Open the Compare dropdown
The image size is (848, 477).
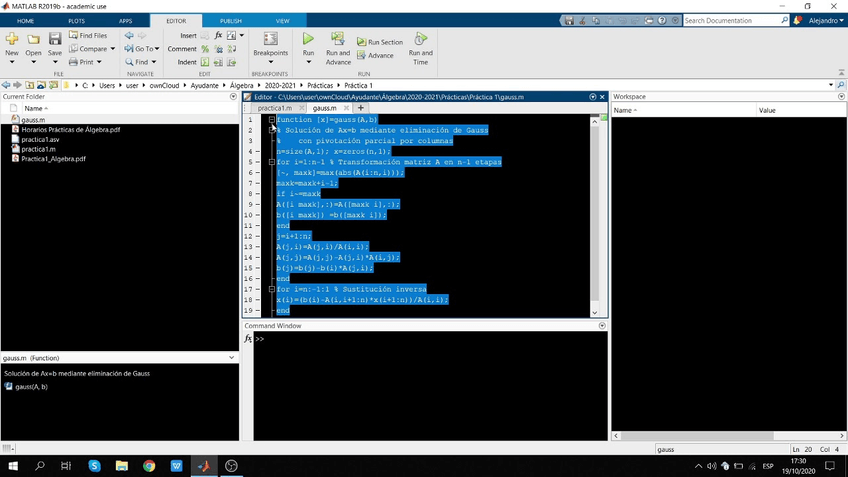click(93, 48)
